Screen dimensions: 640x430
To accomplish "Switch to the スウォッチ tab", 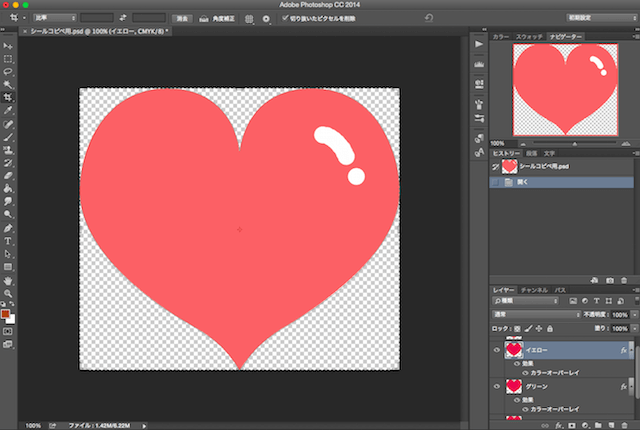I will [529, 37].
